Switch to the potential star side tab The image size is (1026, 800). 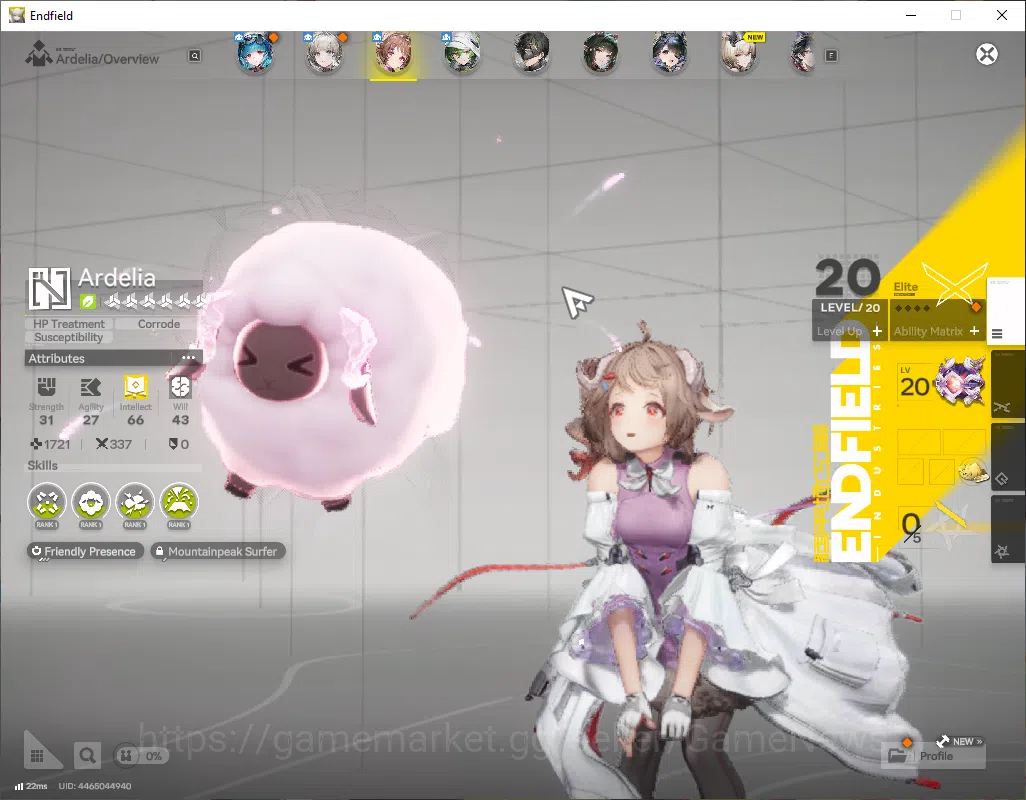tap(1008, 529)
